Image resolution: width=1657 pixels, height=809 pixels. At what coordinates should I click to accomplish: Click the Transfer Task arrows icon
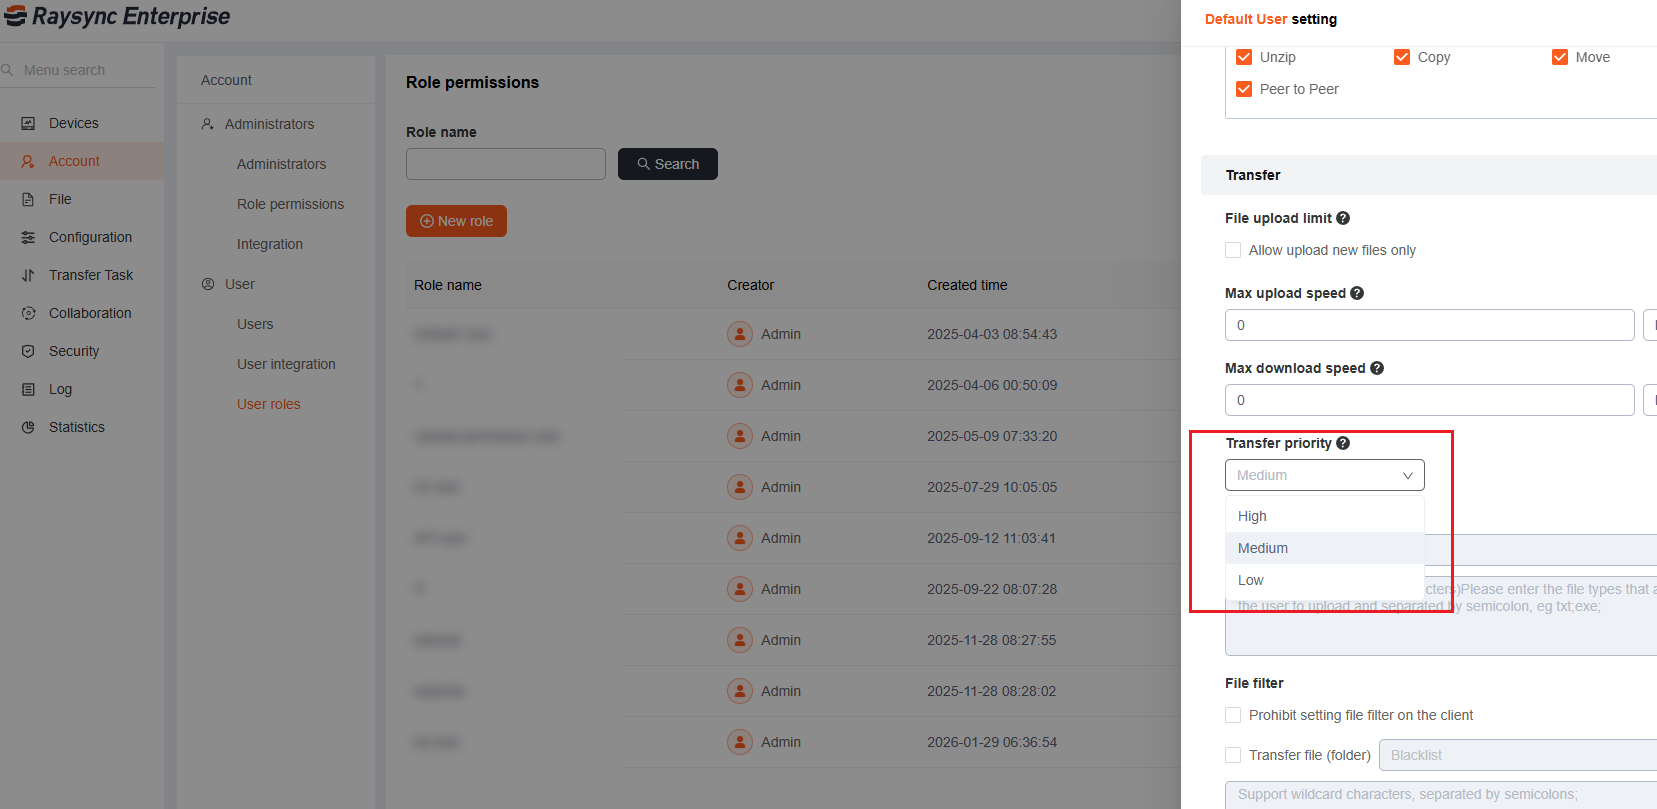pyautogui.click(x=28, y=275)
